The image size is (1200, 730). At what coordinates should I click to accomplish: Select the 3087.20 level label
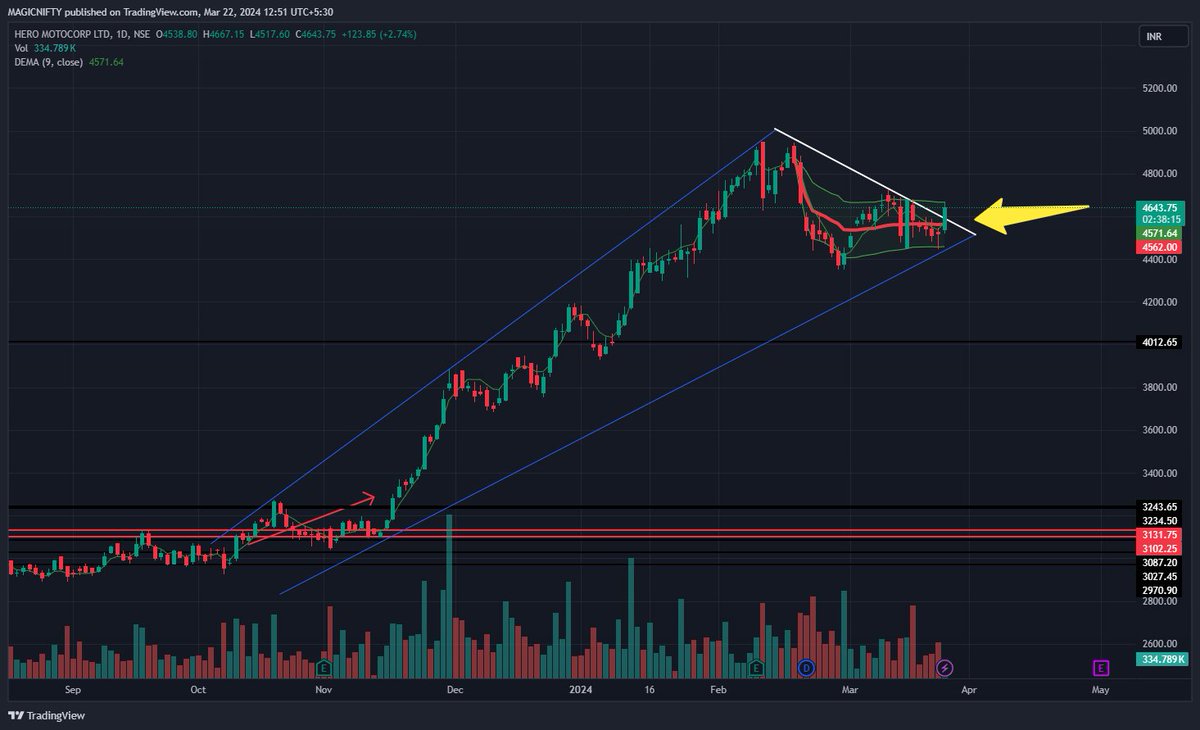[1161, 563]
